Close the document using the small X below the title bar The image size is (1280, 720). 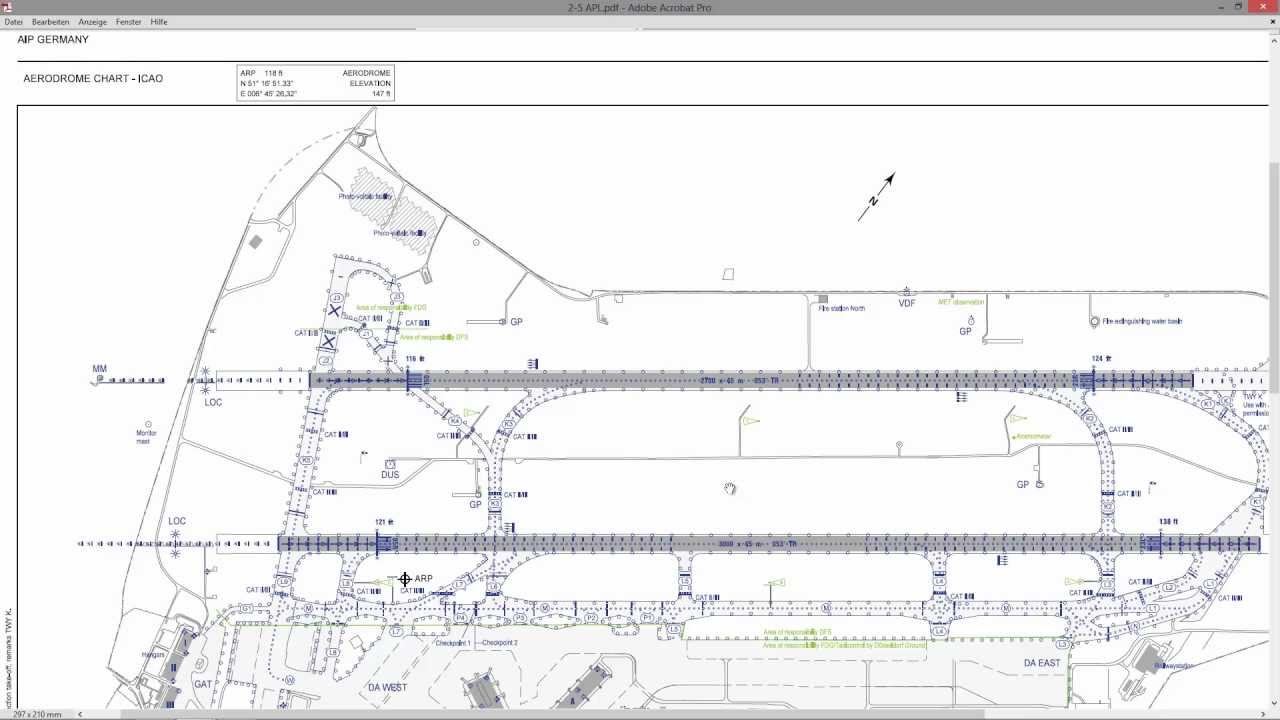click(x=1273, y=22)
